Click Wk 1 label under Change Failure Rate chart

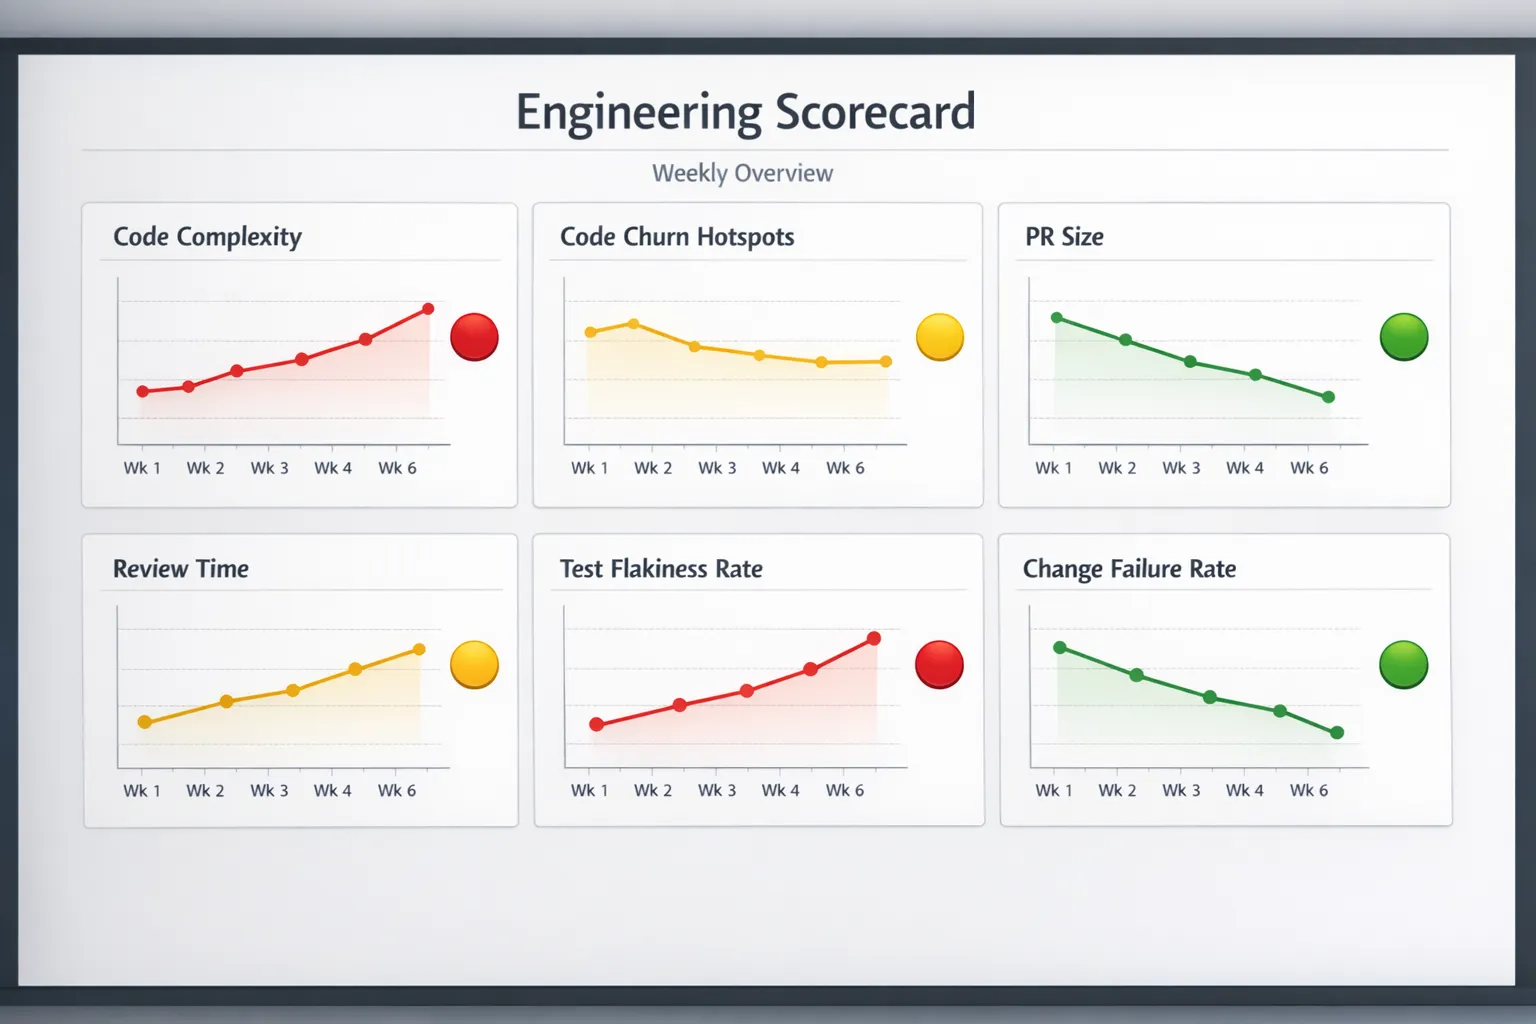[x=1054, y=791]
